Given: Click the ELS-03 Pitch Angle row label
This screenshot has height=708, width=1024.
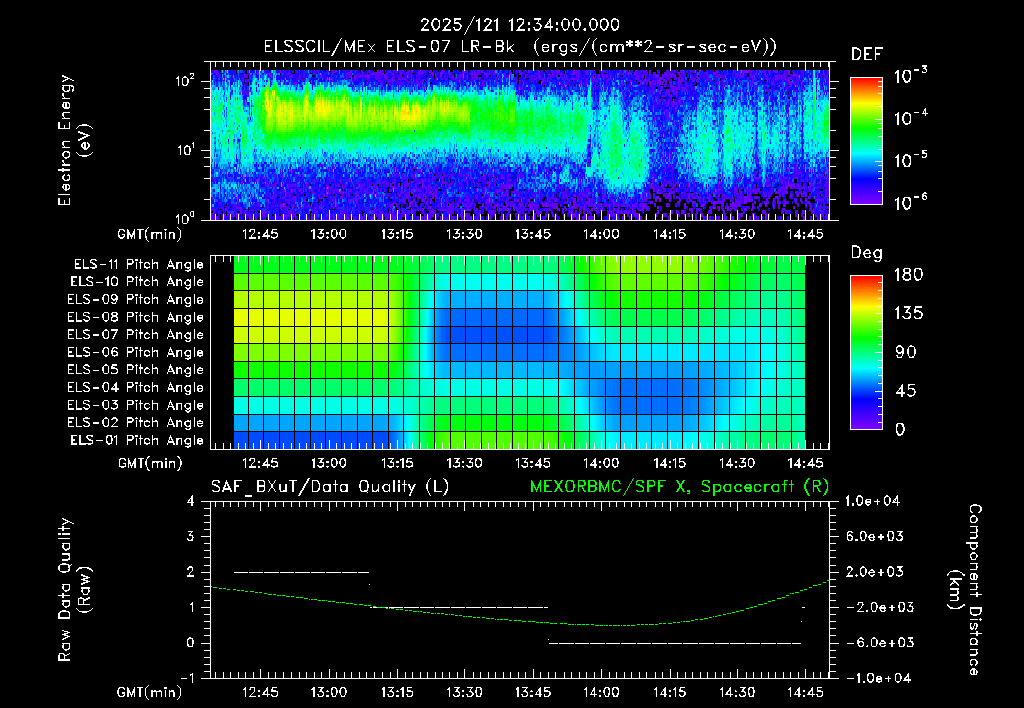Looking at the screenshot, I should pyautogui.click(x=135, y=406).
